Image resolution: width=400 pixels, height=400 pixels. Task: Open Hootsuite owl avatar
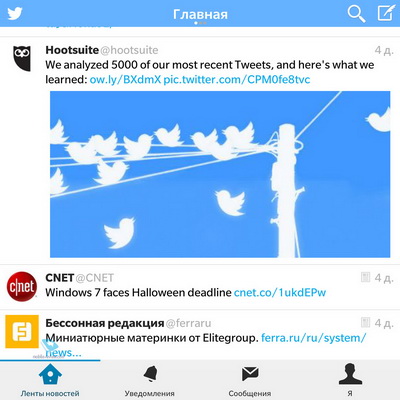coord(22,58)
